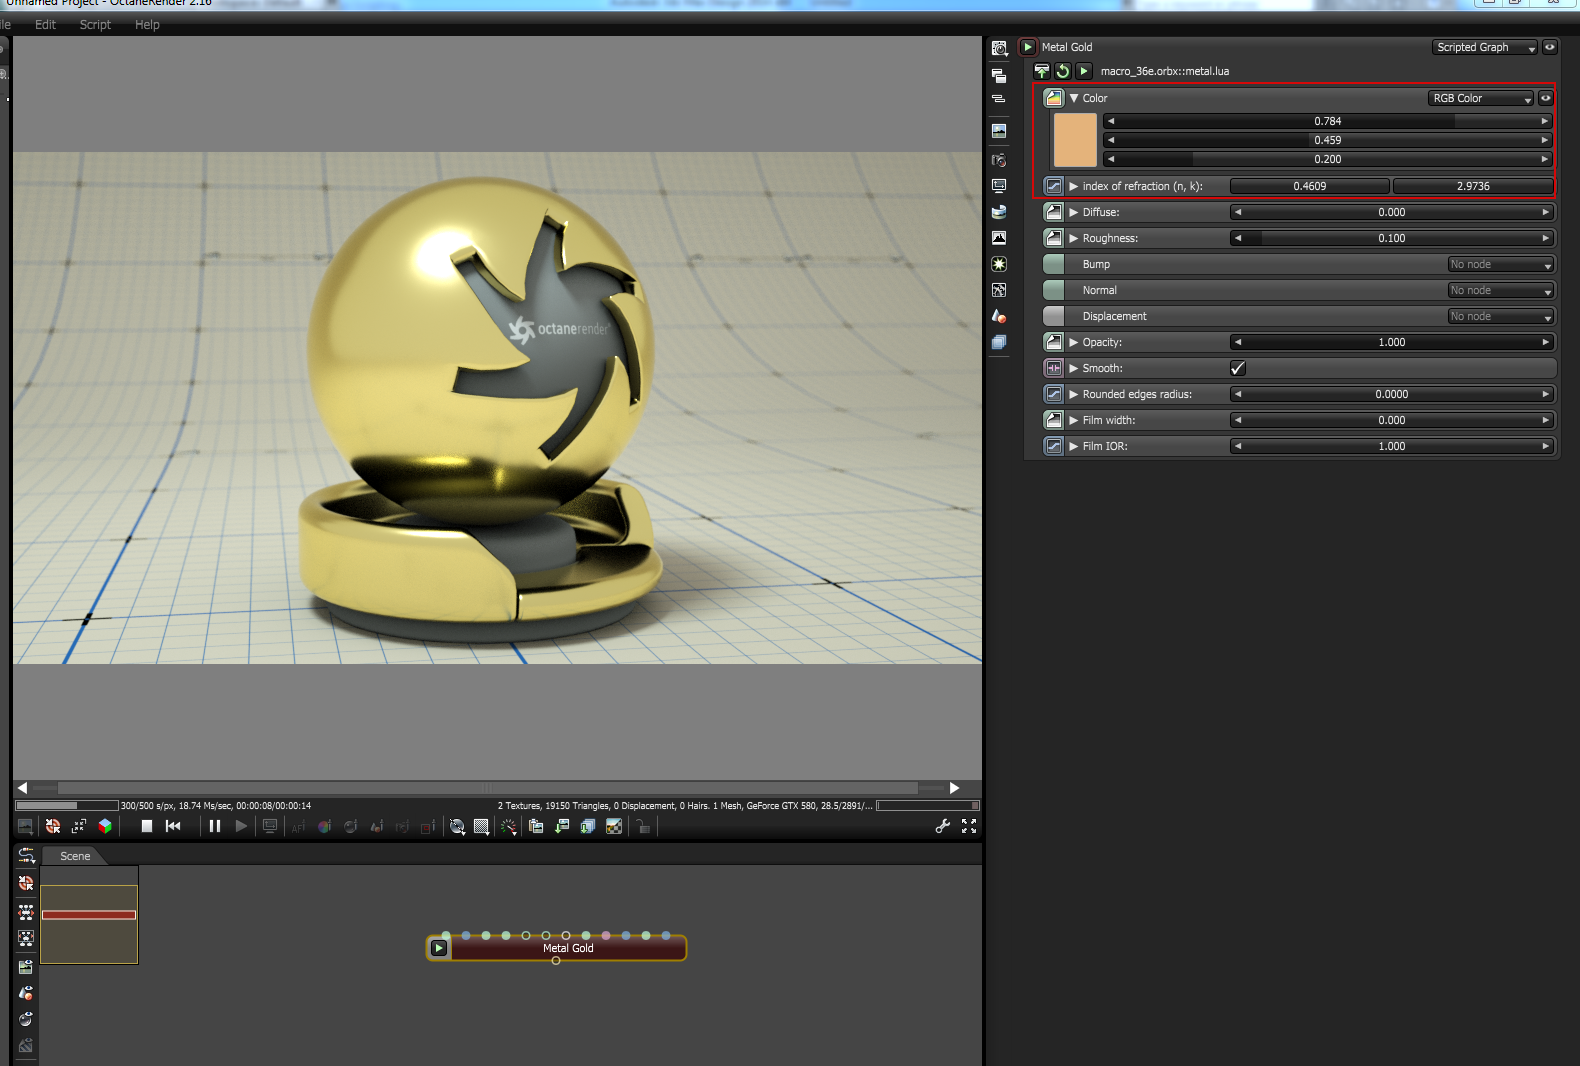Click the lower material-spheres icon in the graph toolbar
Screen dimensions: 1580x1066
(26, 1019)
